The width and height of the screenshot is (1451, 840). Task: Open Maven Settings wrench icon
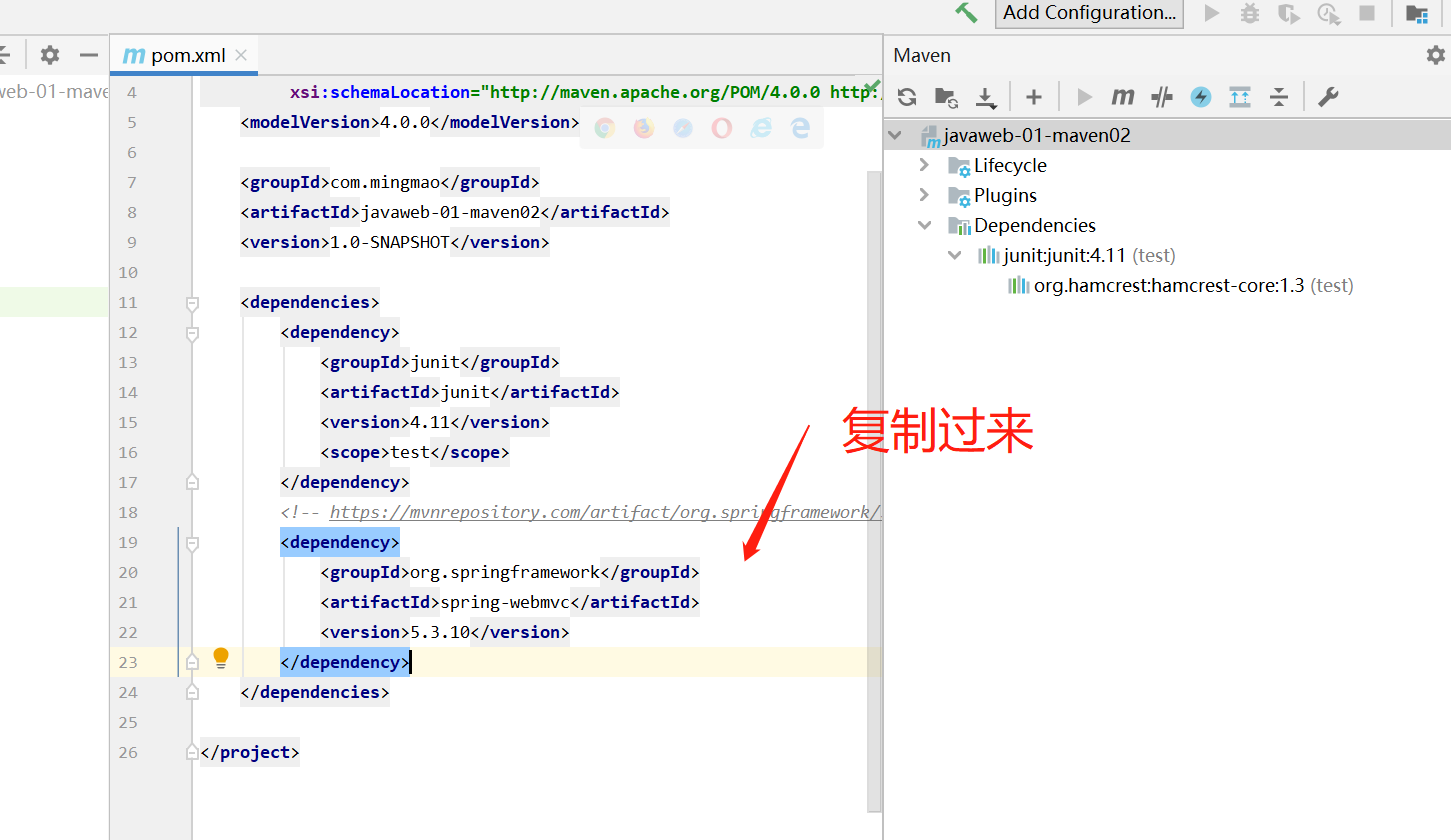point(1328,97)
